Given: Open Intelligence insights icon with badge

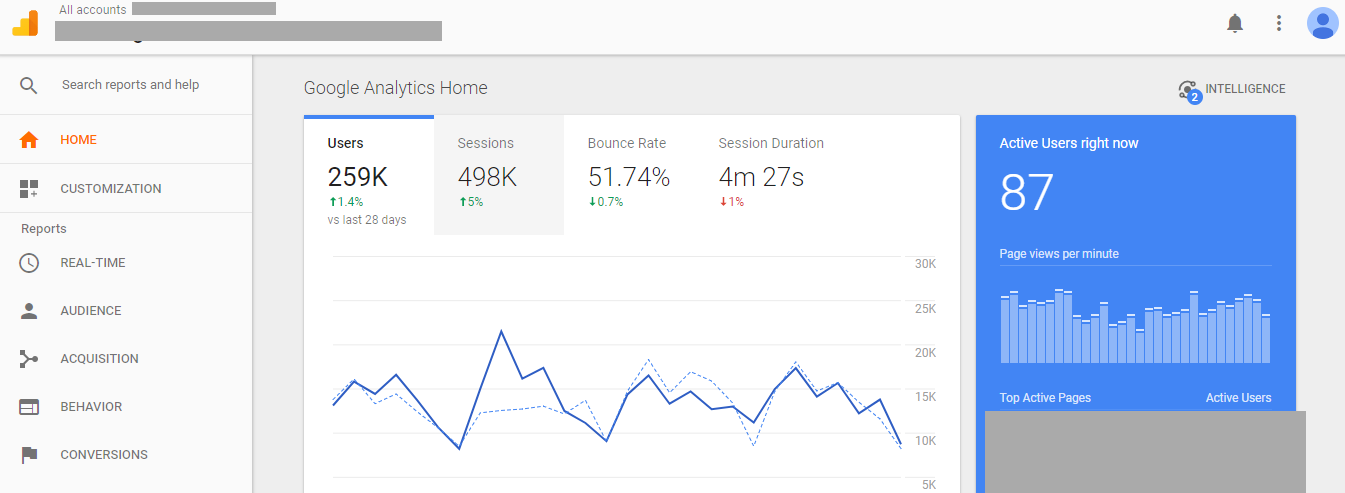Looking at the screenshot, I should point(1189,91).
